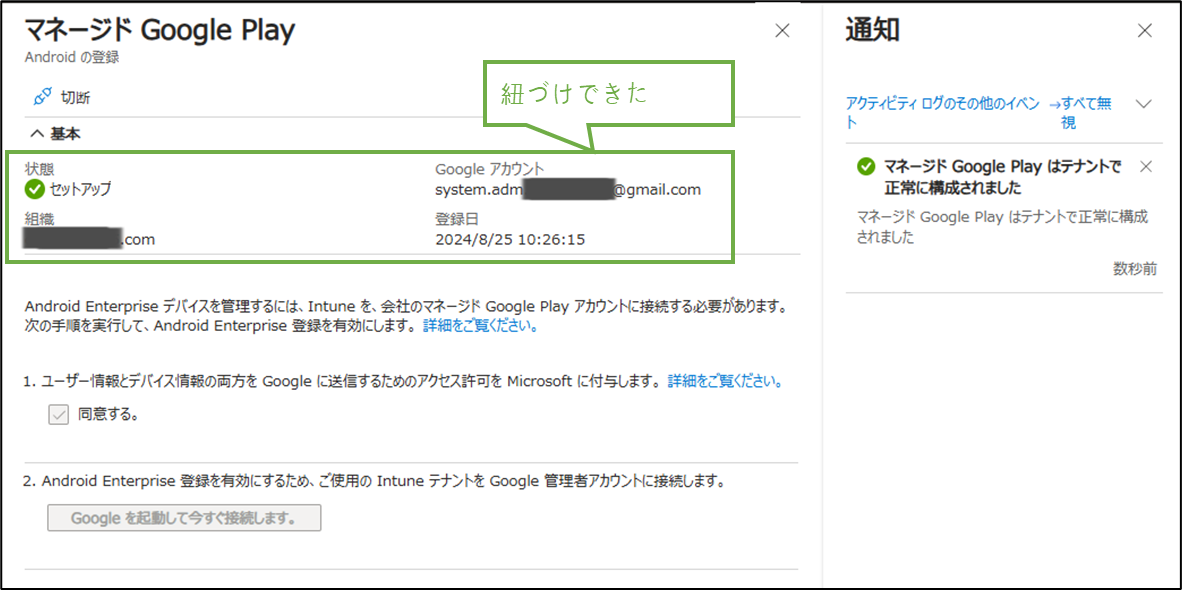
Task: Open 詳細をご覧ください link after Android Enterprise text
Action: [480, 327]
